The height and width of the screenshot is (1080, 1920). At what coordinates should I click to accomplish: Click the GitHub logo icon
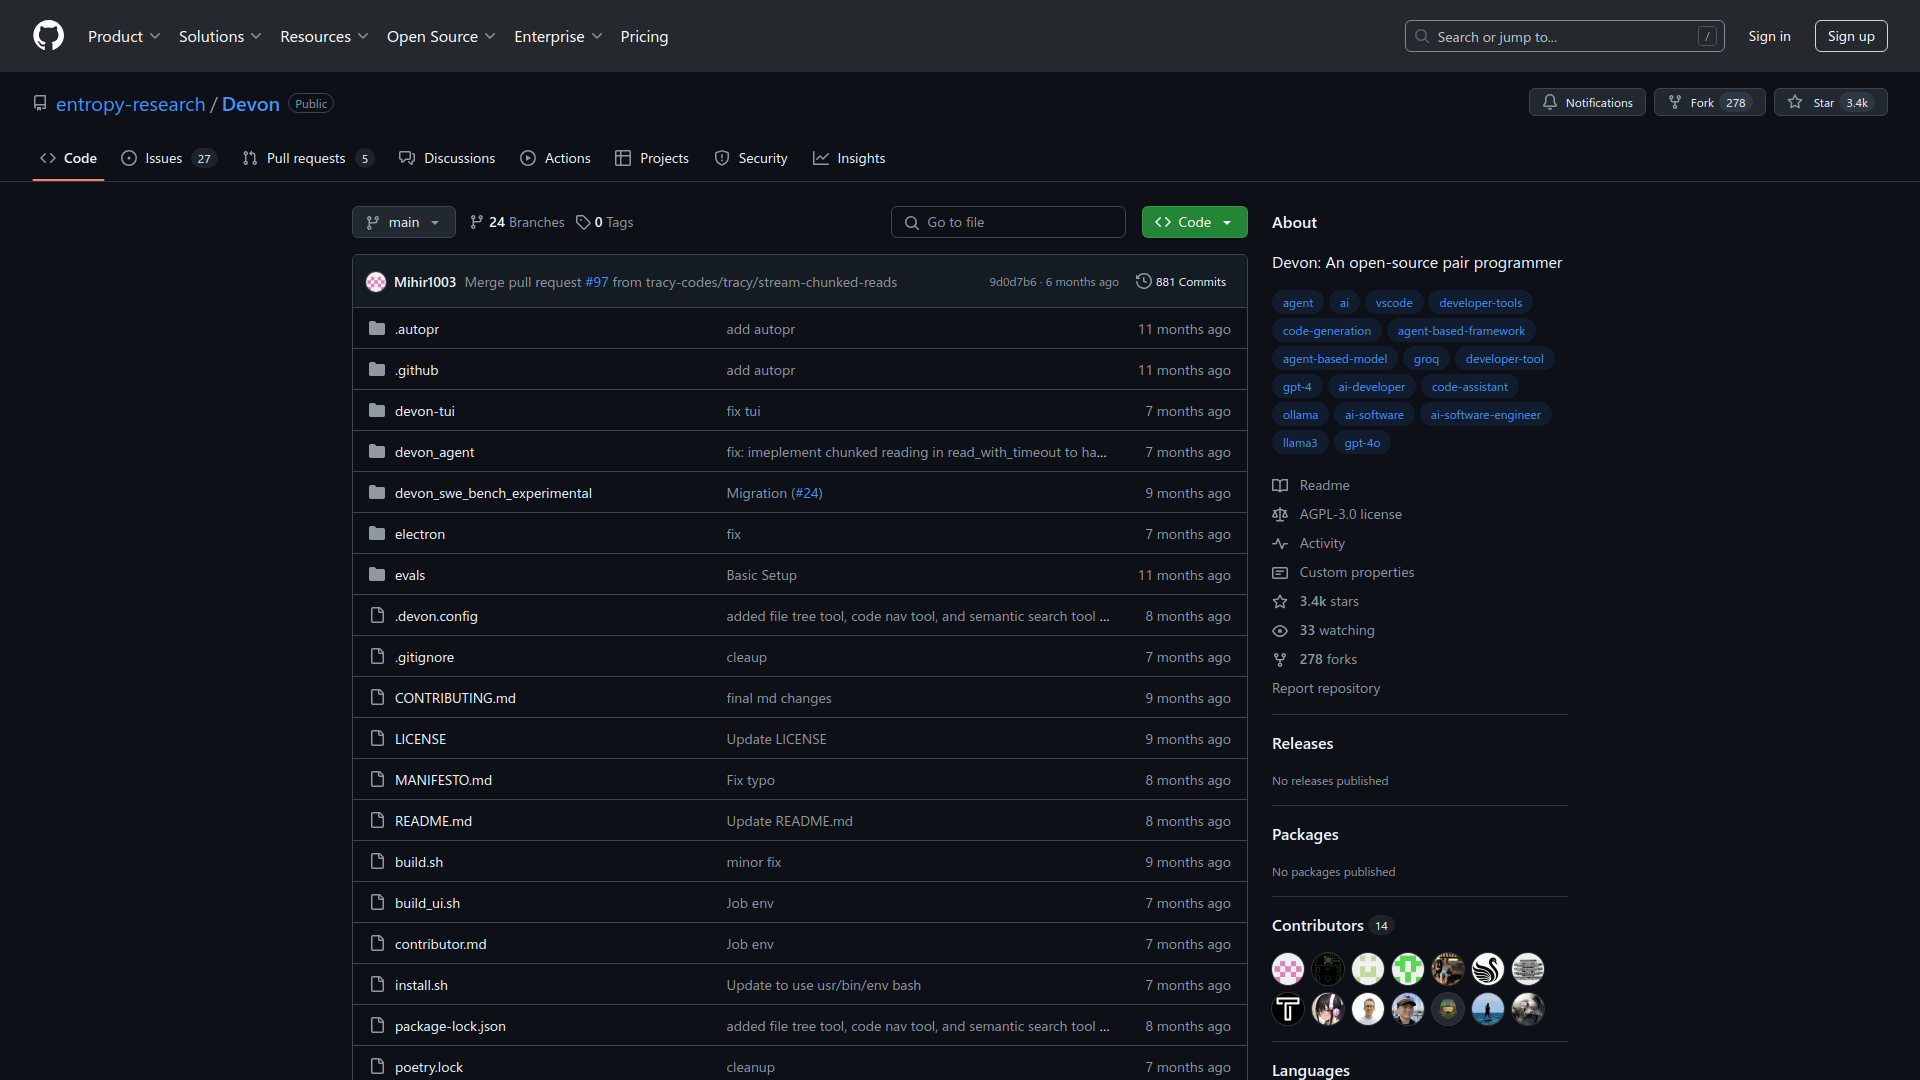click(x=48, y=36)
